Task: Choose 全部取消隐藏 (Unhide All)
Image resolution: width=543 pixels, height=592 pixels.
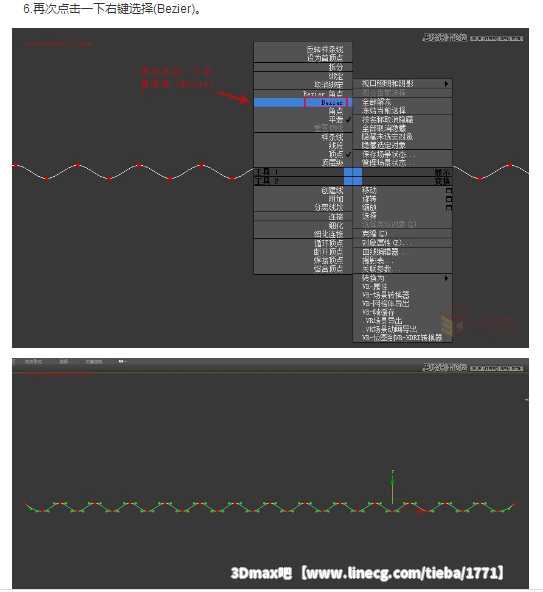Action: tap(384, 128)
